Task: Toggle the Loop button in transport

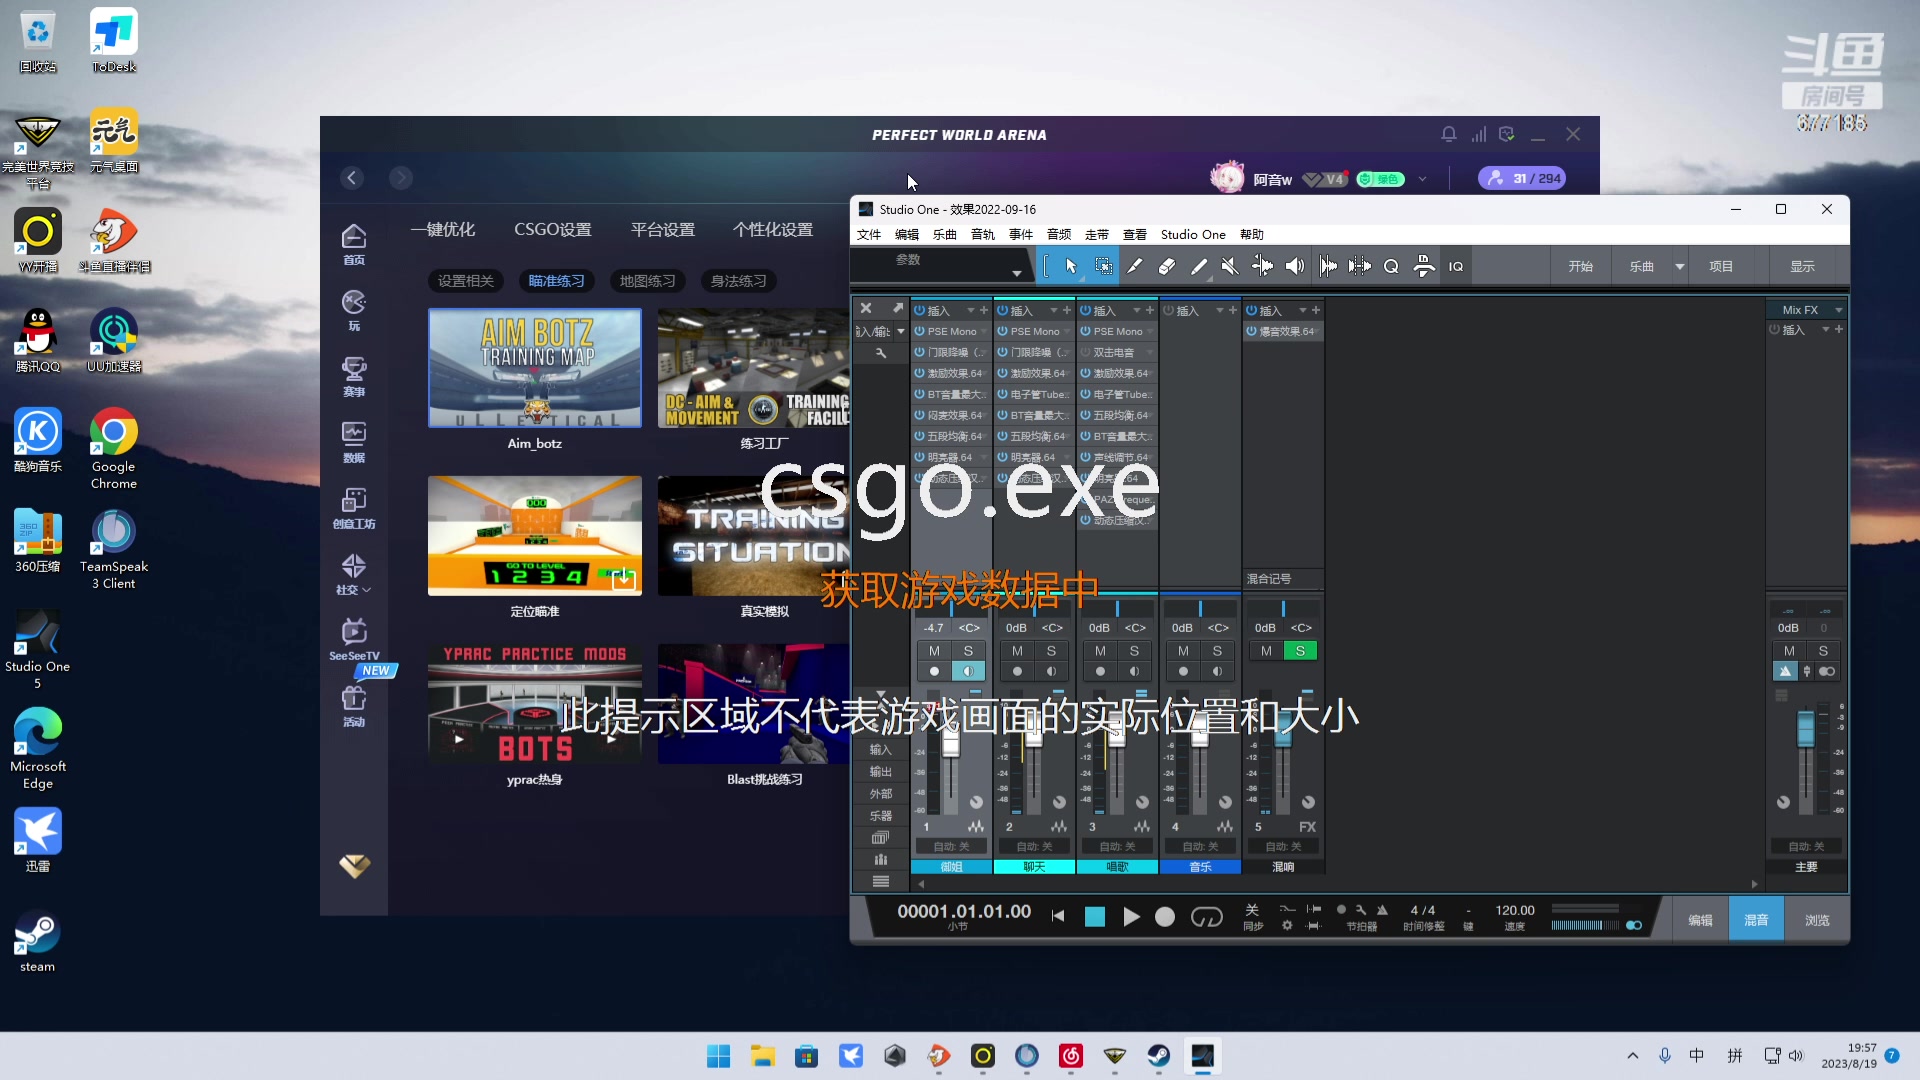Action: pos(1206,917)
